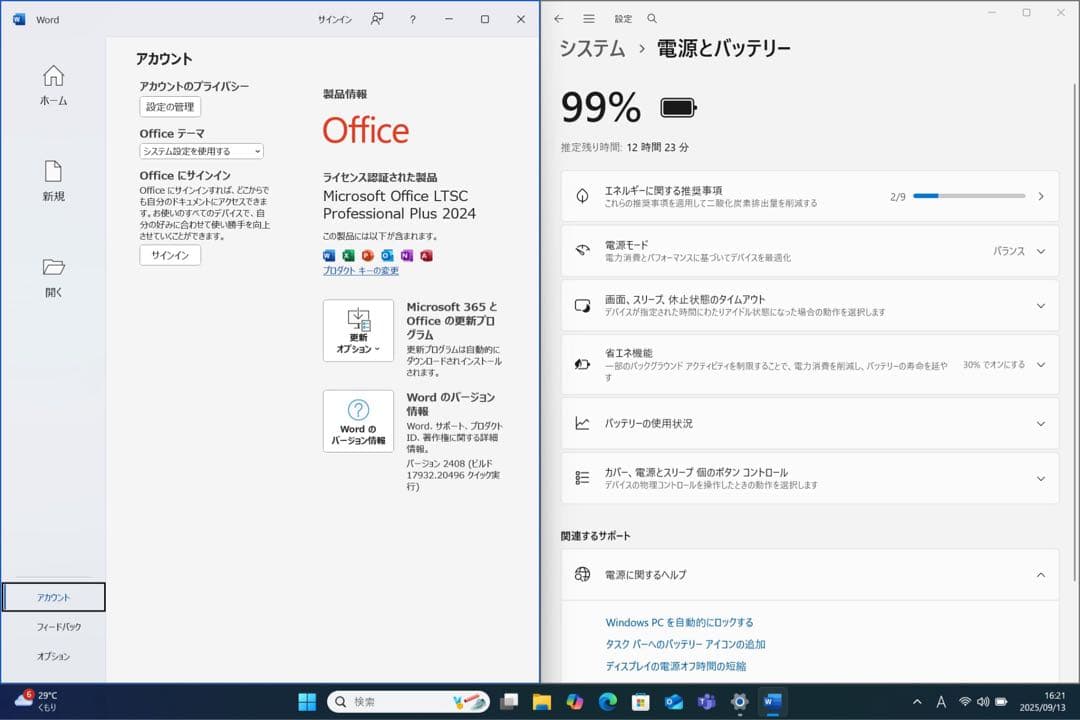Open エネルギーに関する推奨事項 recommendations page
Image resolution: width=1080 pixels, height=720 pixels.
[x=810, y=196]
